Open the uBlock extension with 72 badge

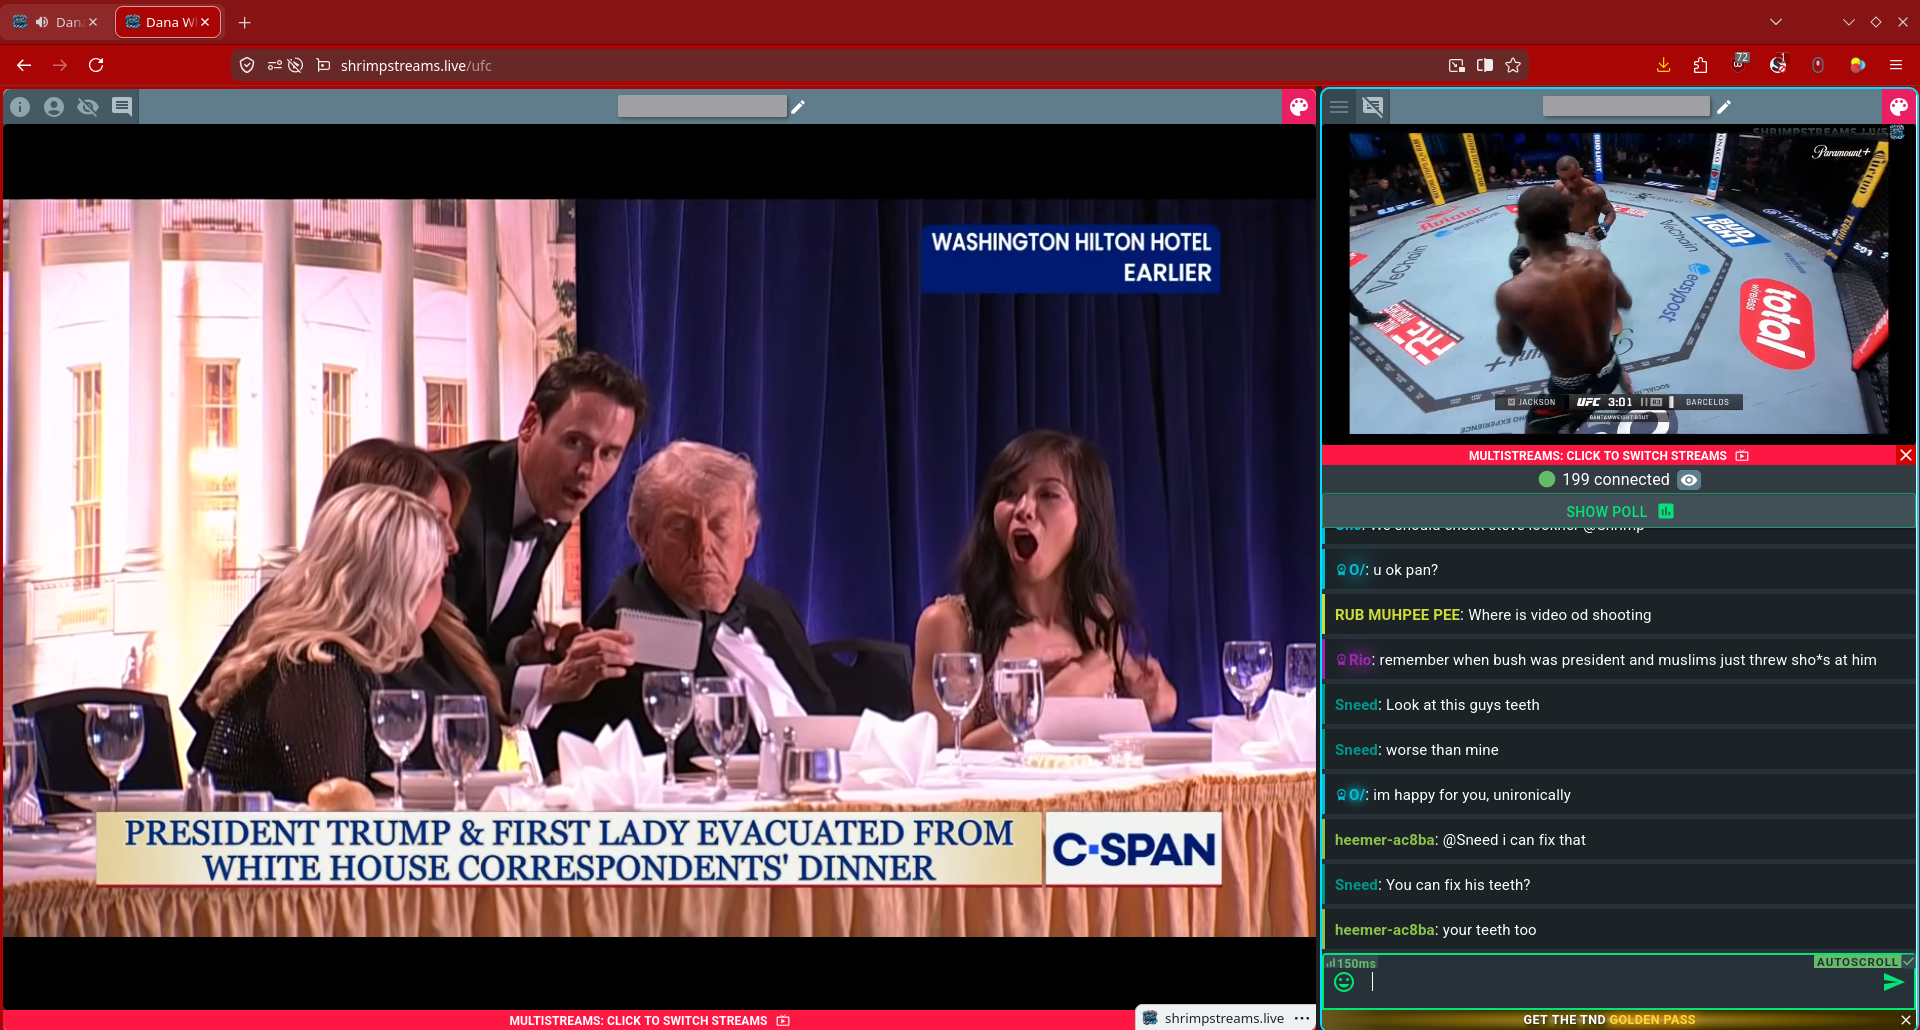pos(1739,63)
